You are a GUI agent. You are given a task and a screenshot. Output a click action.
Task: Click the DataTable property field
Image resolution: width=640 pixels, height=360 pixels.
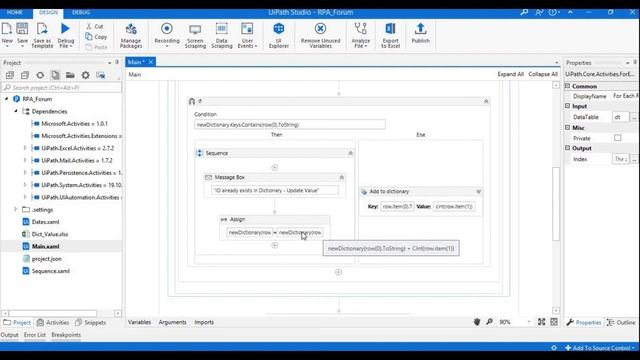tap(620, 117)
